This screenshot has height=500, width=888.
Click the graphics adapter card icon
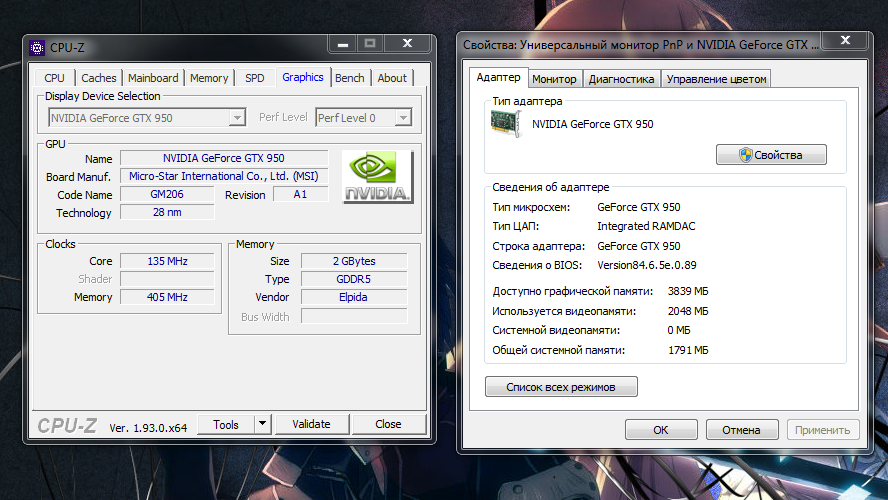[x=507, y=124]
